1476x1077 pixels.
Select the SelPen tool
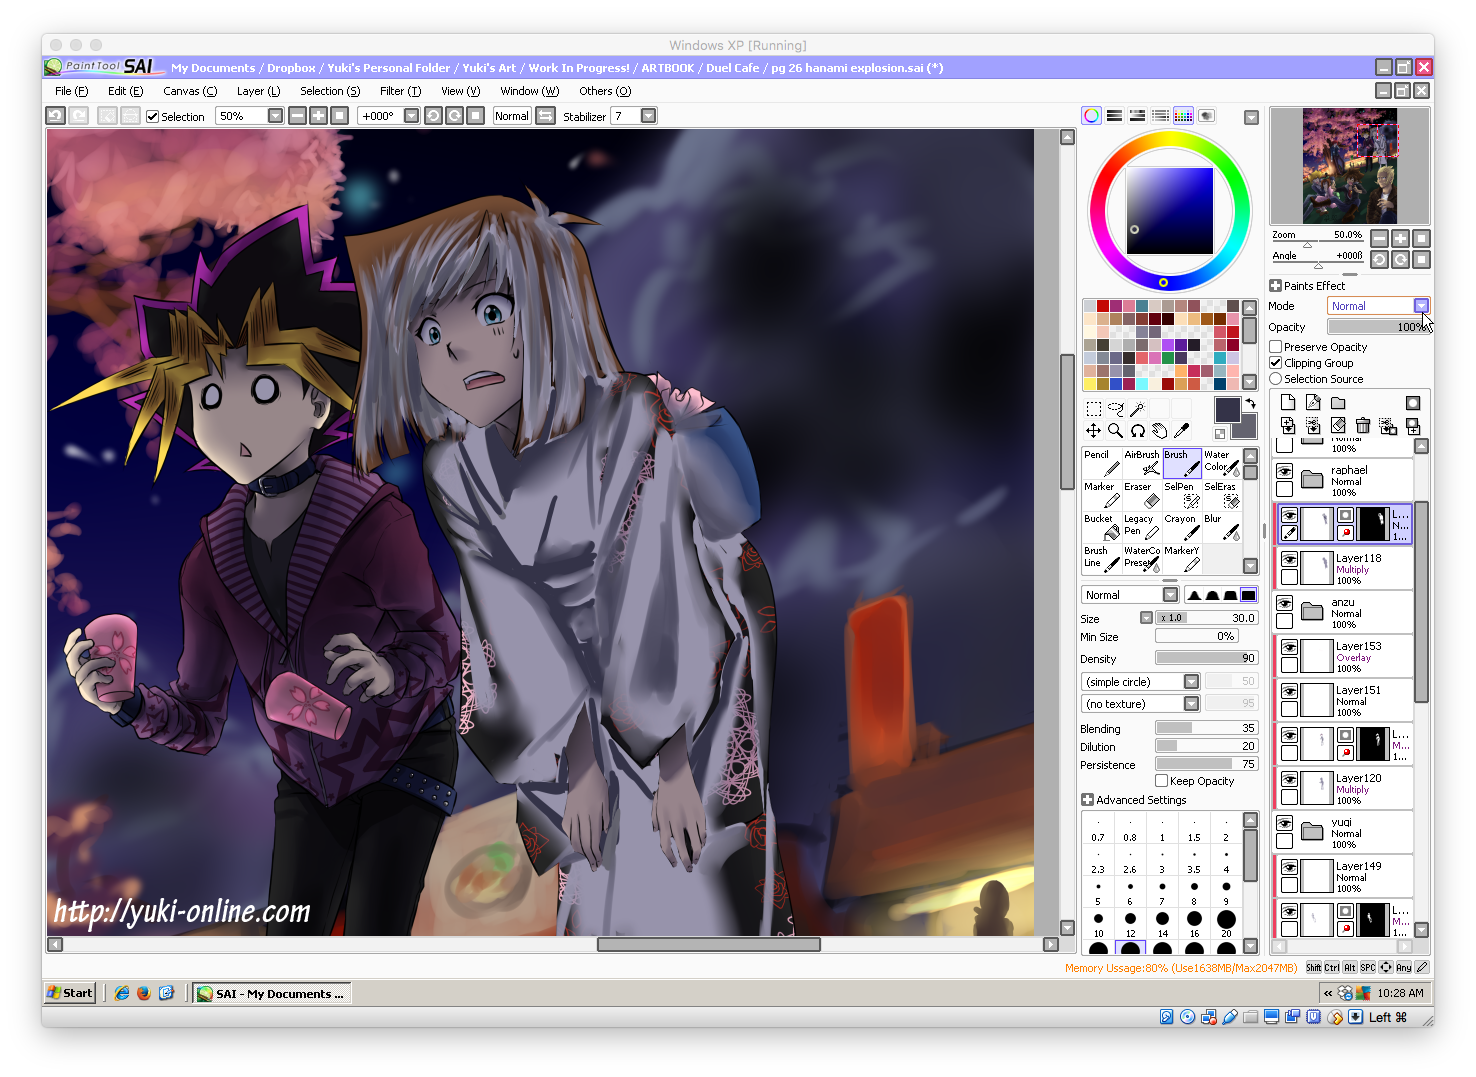coord(1181,494)
